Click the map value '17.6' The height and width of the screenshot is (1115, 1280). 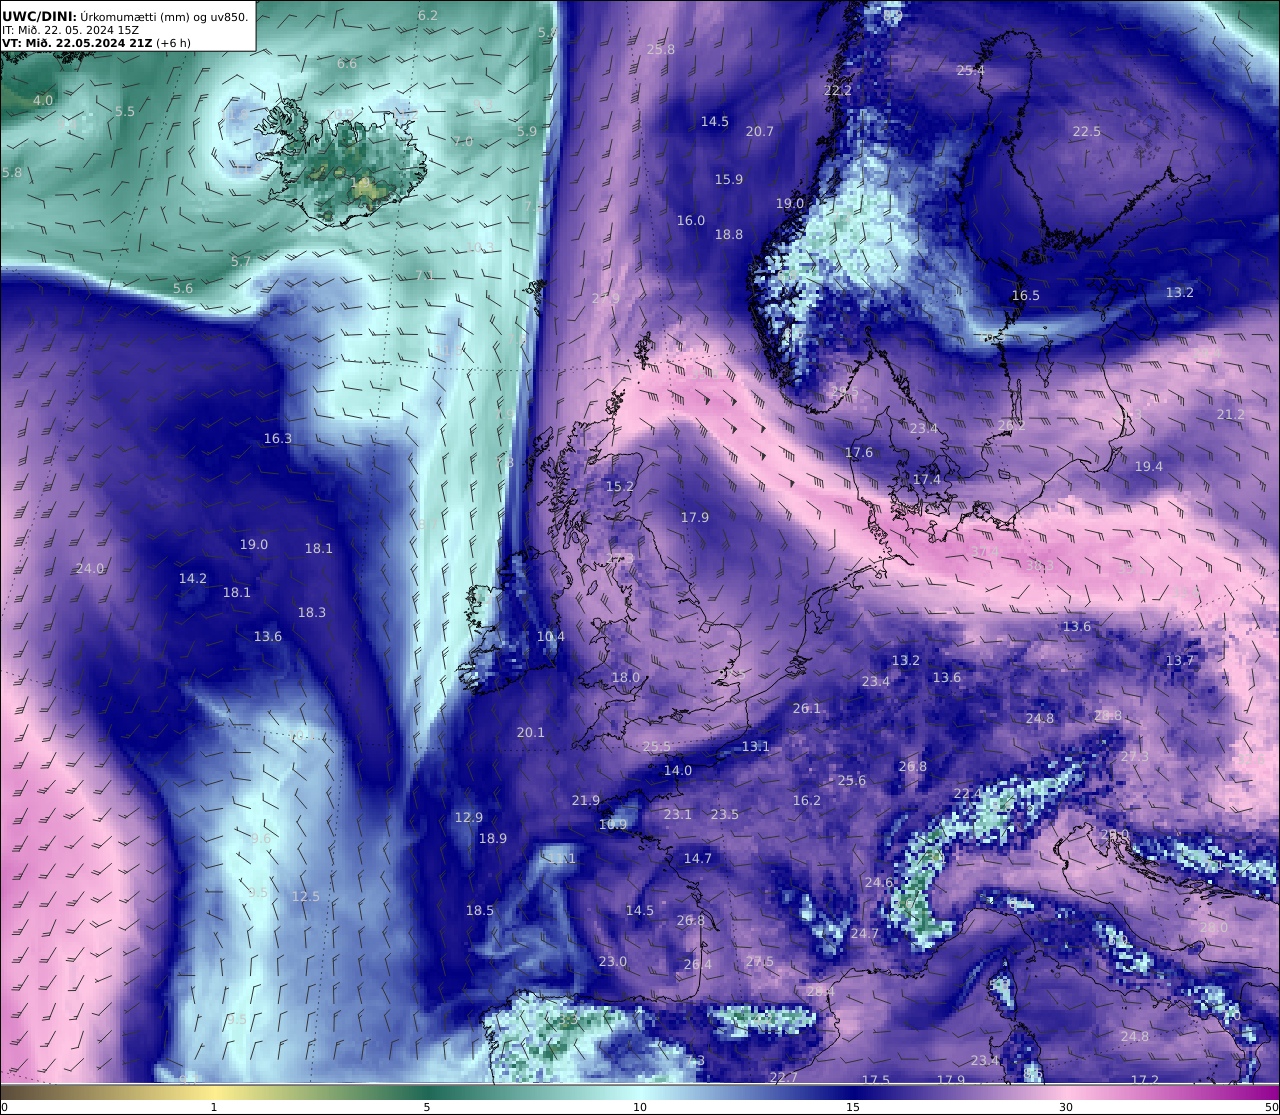coord(859,452)
